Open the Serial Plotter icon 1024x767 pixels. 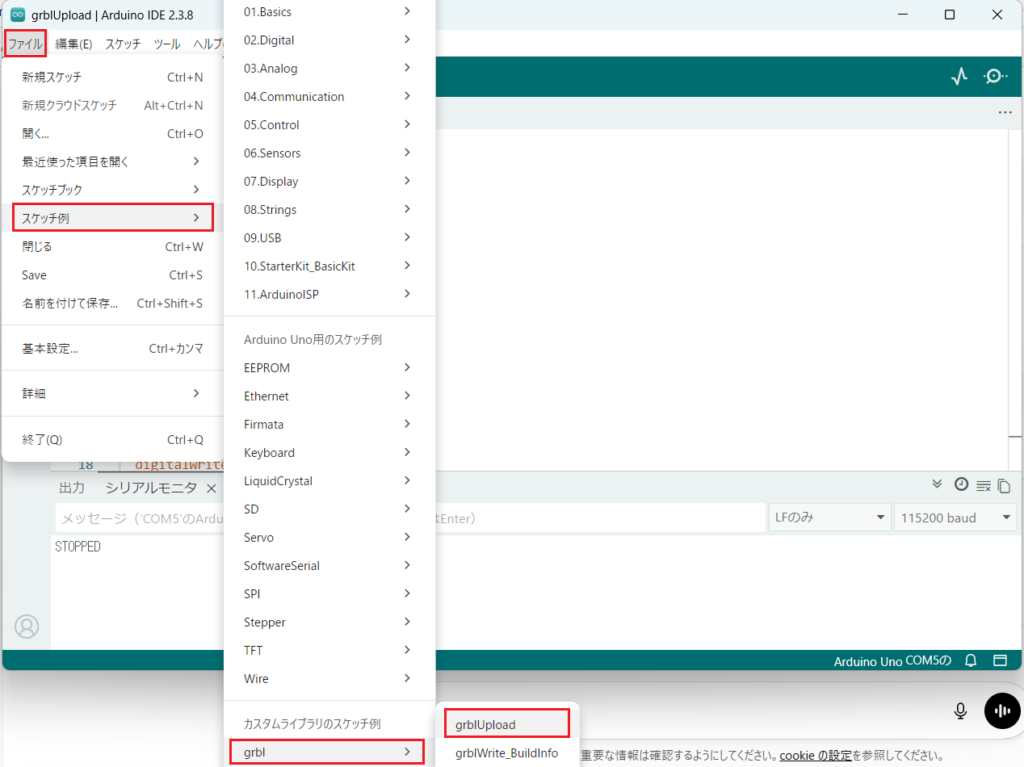[959, 77]
